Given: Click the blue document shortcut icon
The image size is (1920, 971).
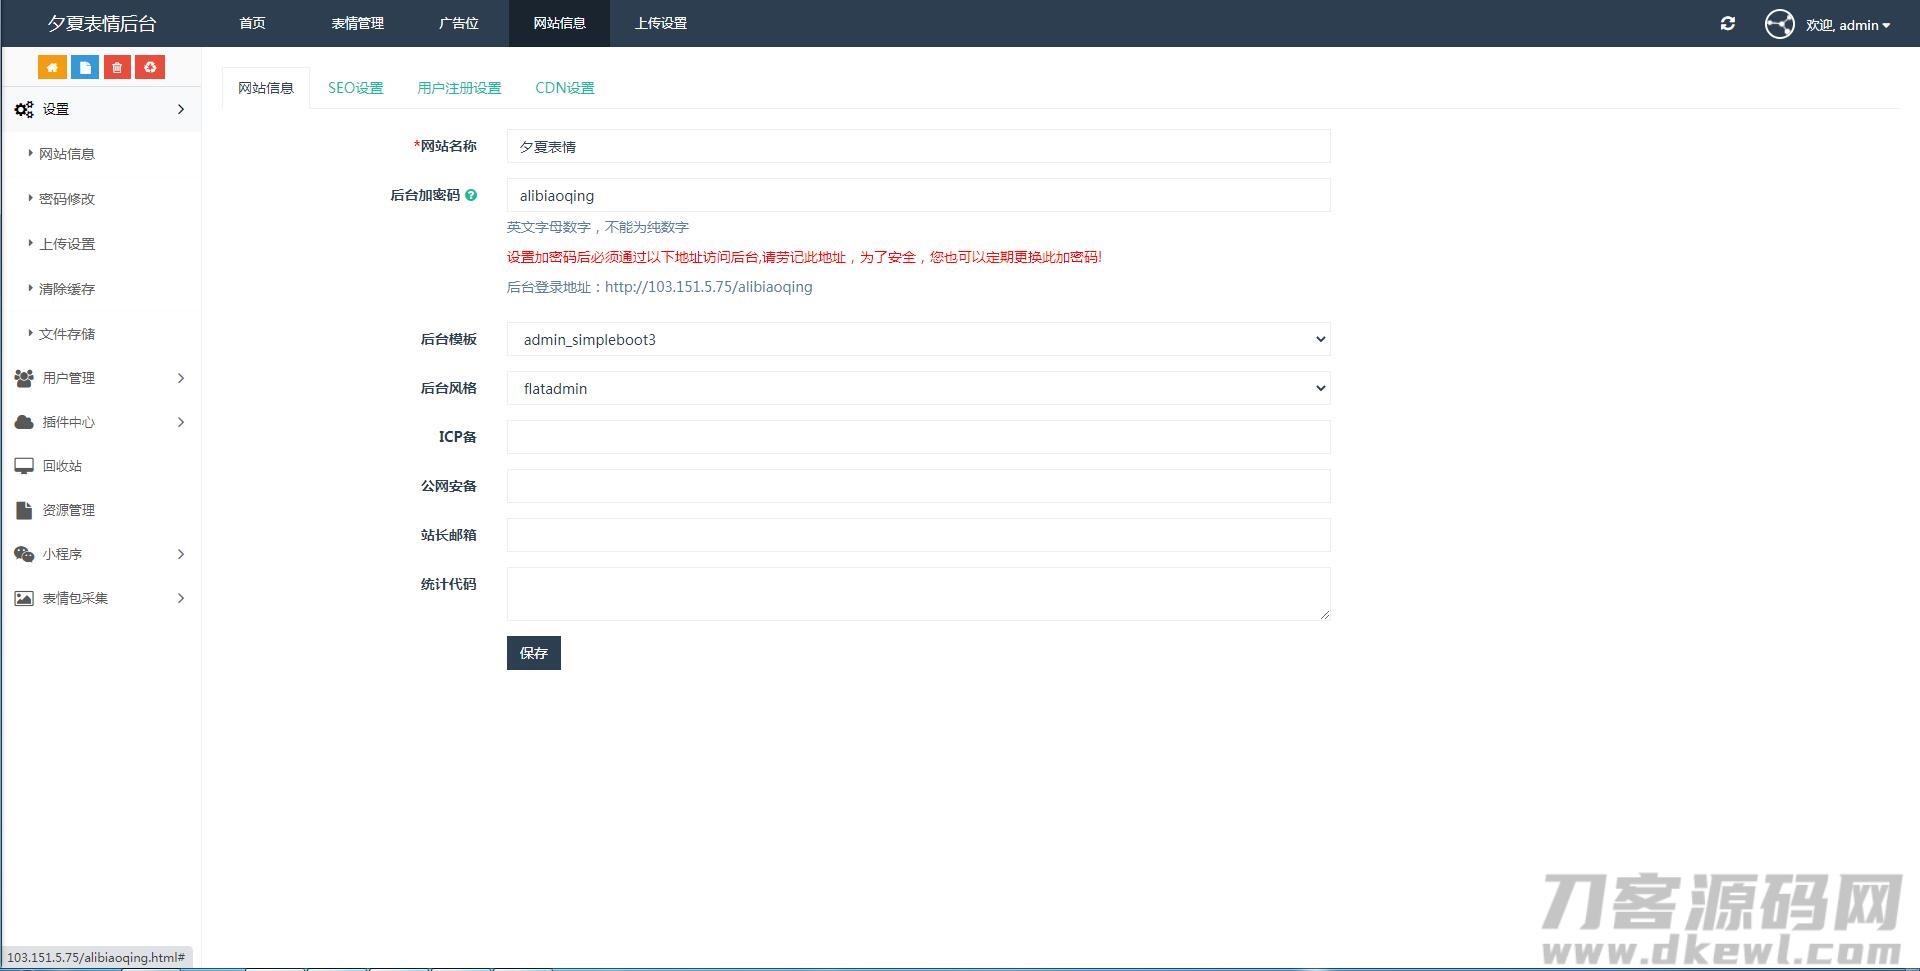Looking at the screenshot, I should [x=85, y=67].
